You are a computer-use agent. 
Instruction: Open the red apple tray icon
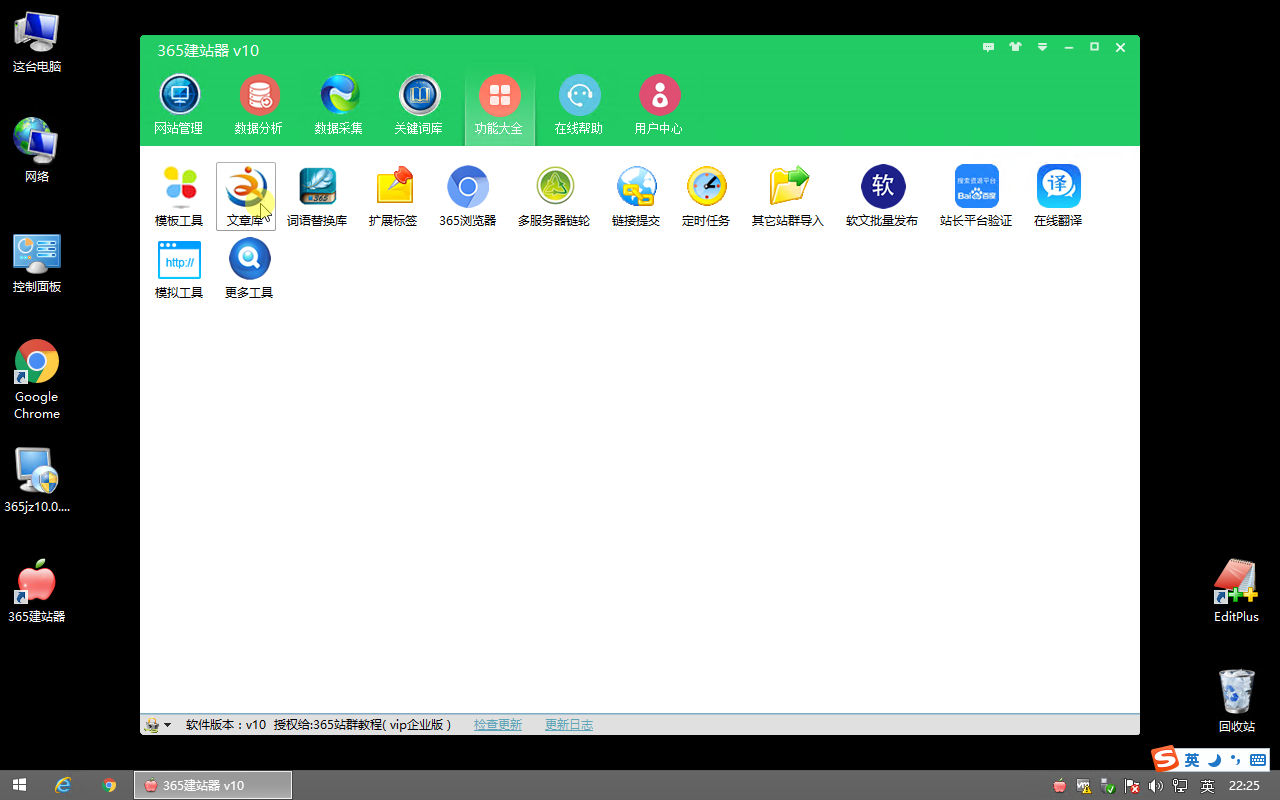click(x=1059, y=786)
